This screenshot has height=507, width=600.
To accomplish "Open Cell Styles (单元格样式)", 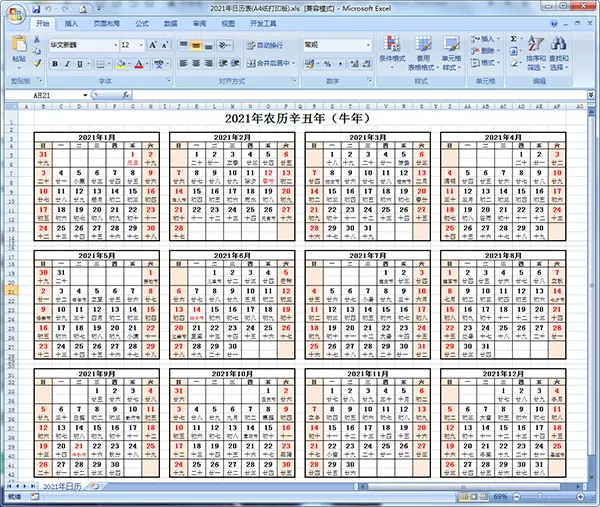I will click(x=452, y=53).
